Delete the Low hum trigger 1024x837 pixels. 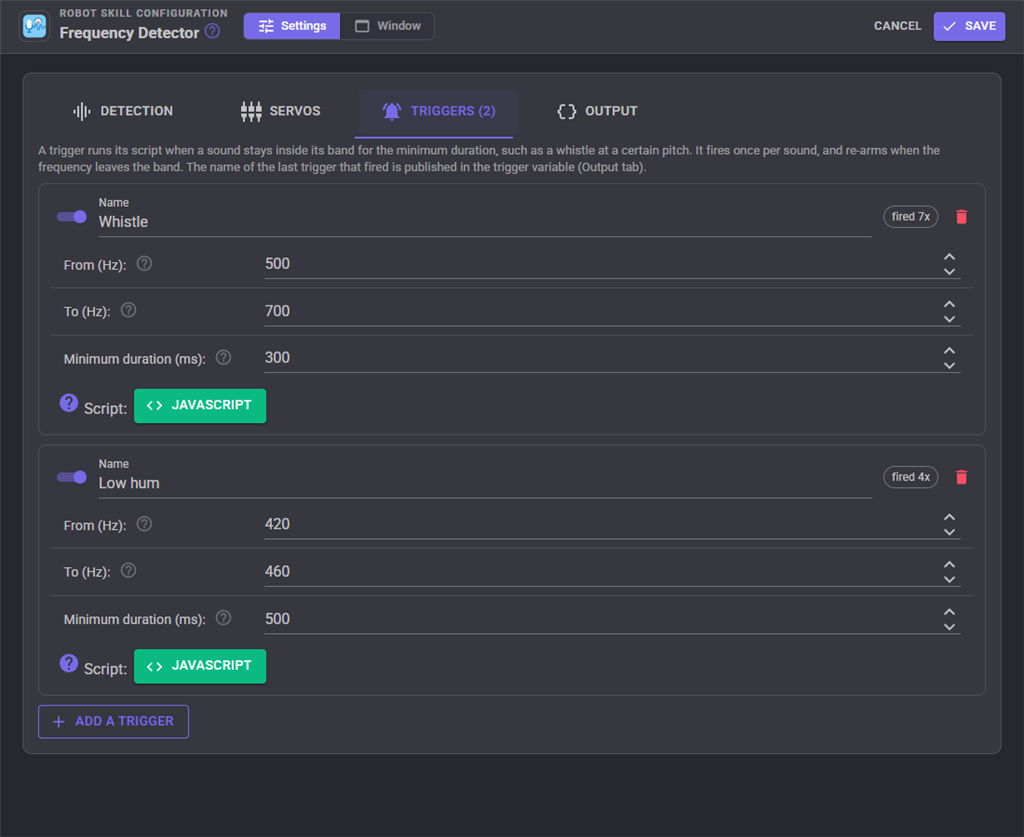tap(961, 477)
